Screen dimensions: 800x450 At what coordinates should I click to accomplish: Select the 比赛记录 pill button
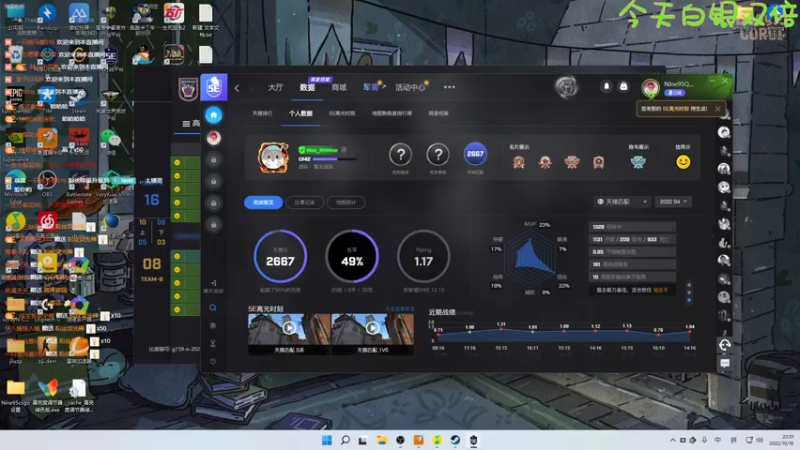(x=305, y=203)
